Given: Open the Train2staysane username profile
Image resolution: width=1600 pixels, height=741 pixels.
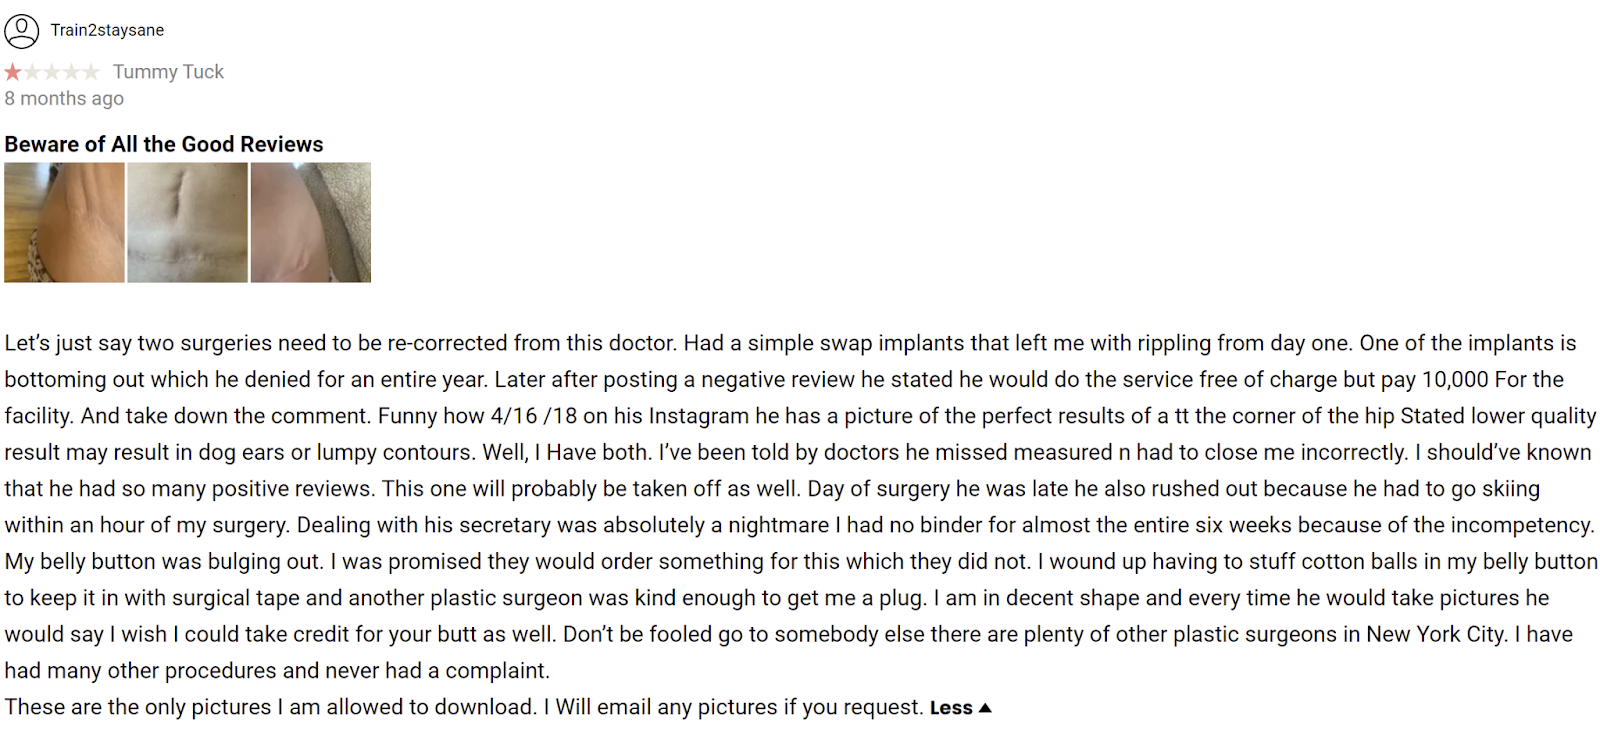Looking at the screenshot, I should point(107,30).
